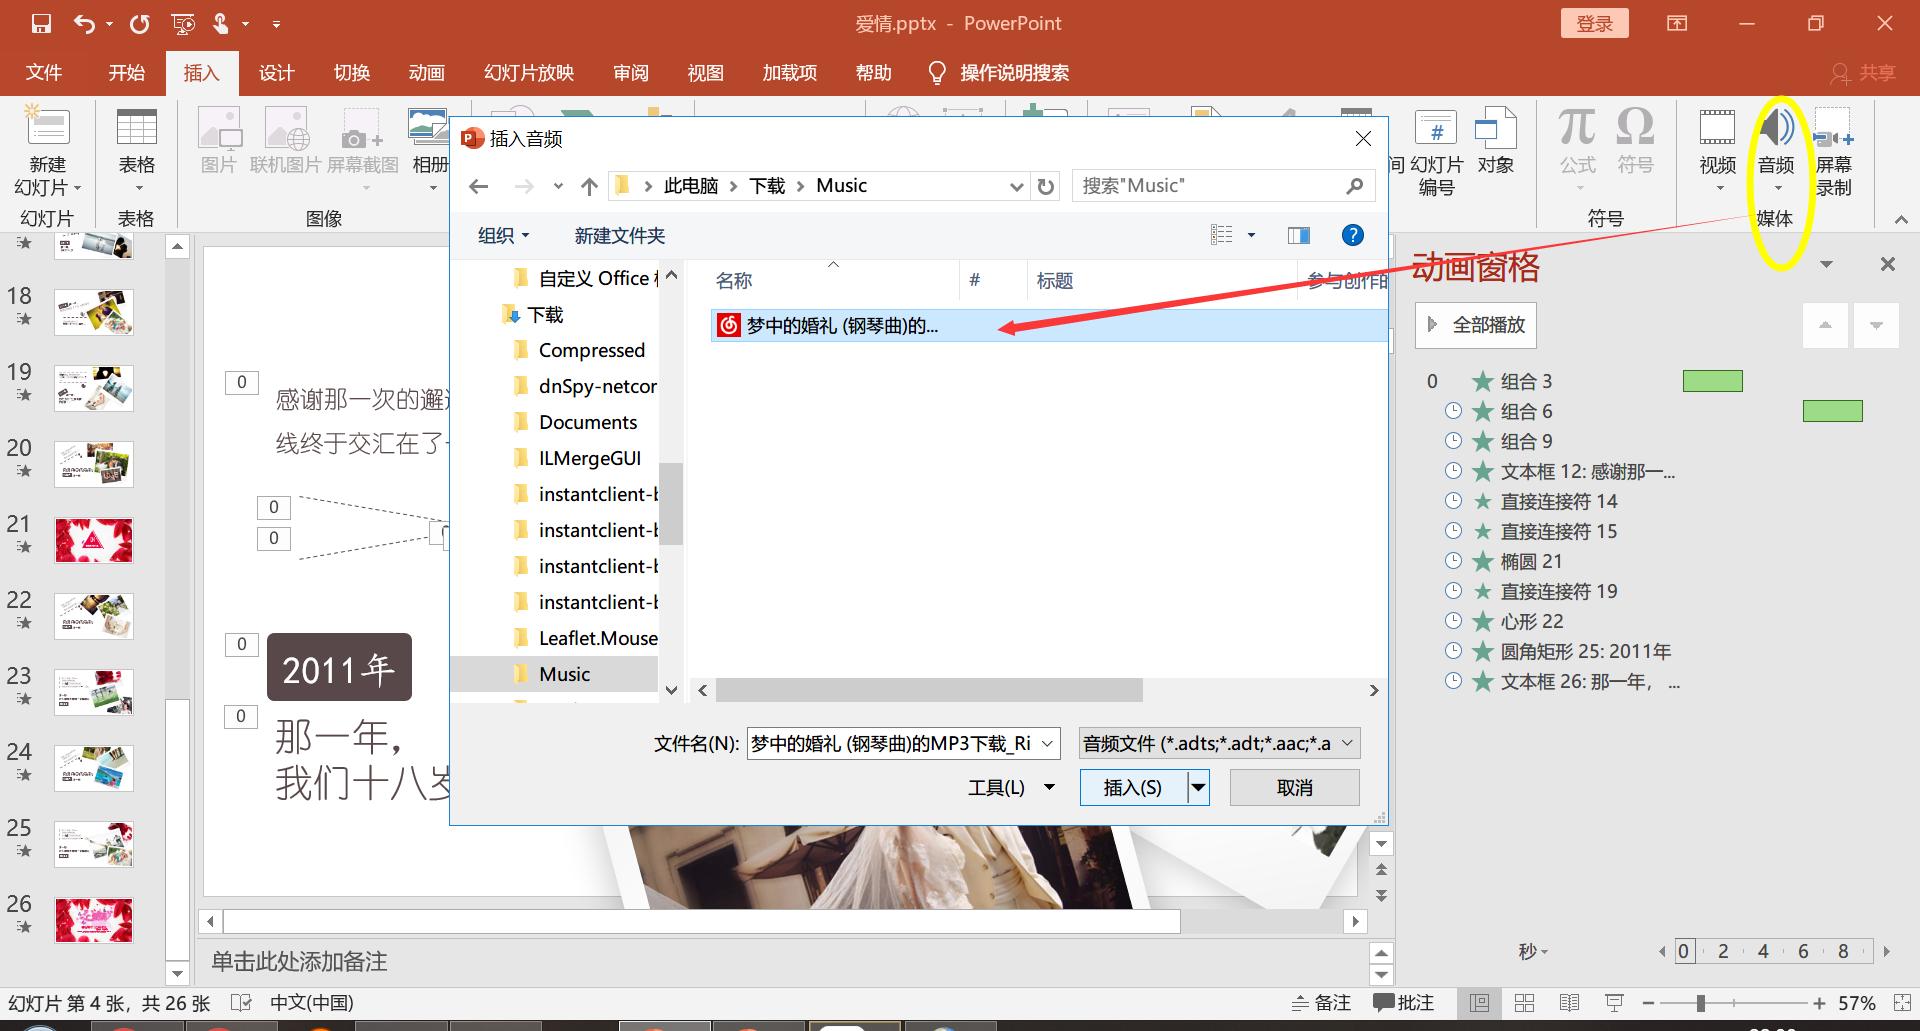
Task: Open the Design ribbon tab
Action: [x=276, y=73]
